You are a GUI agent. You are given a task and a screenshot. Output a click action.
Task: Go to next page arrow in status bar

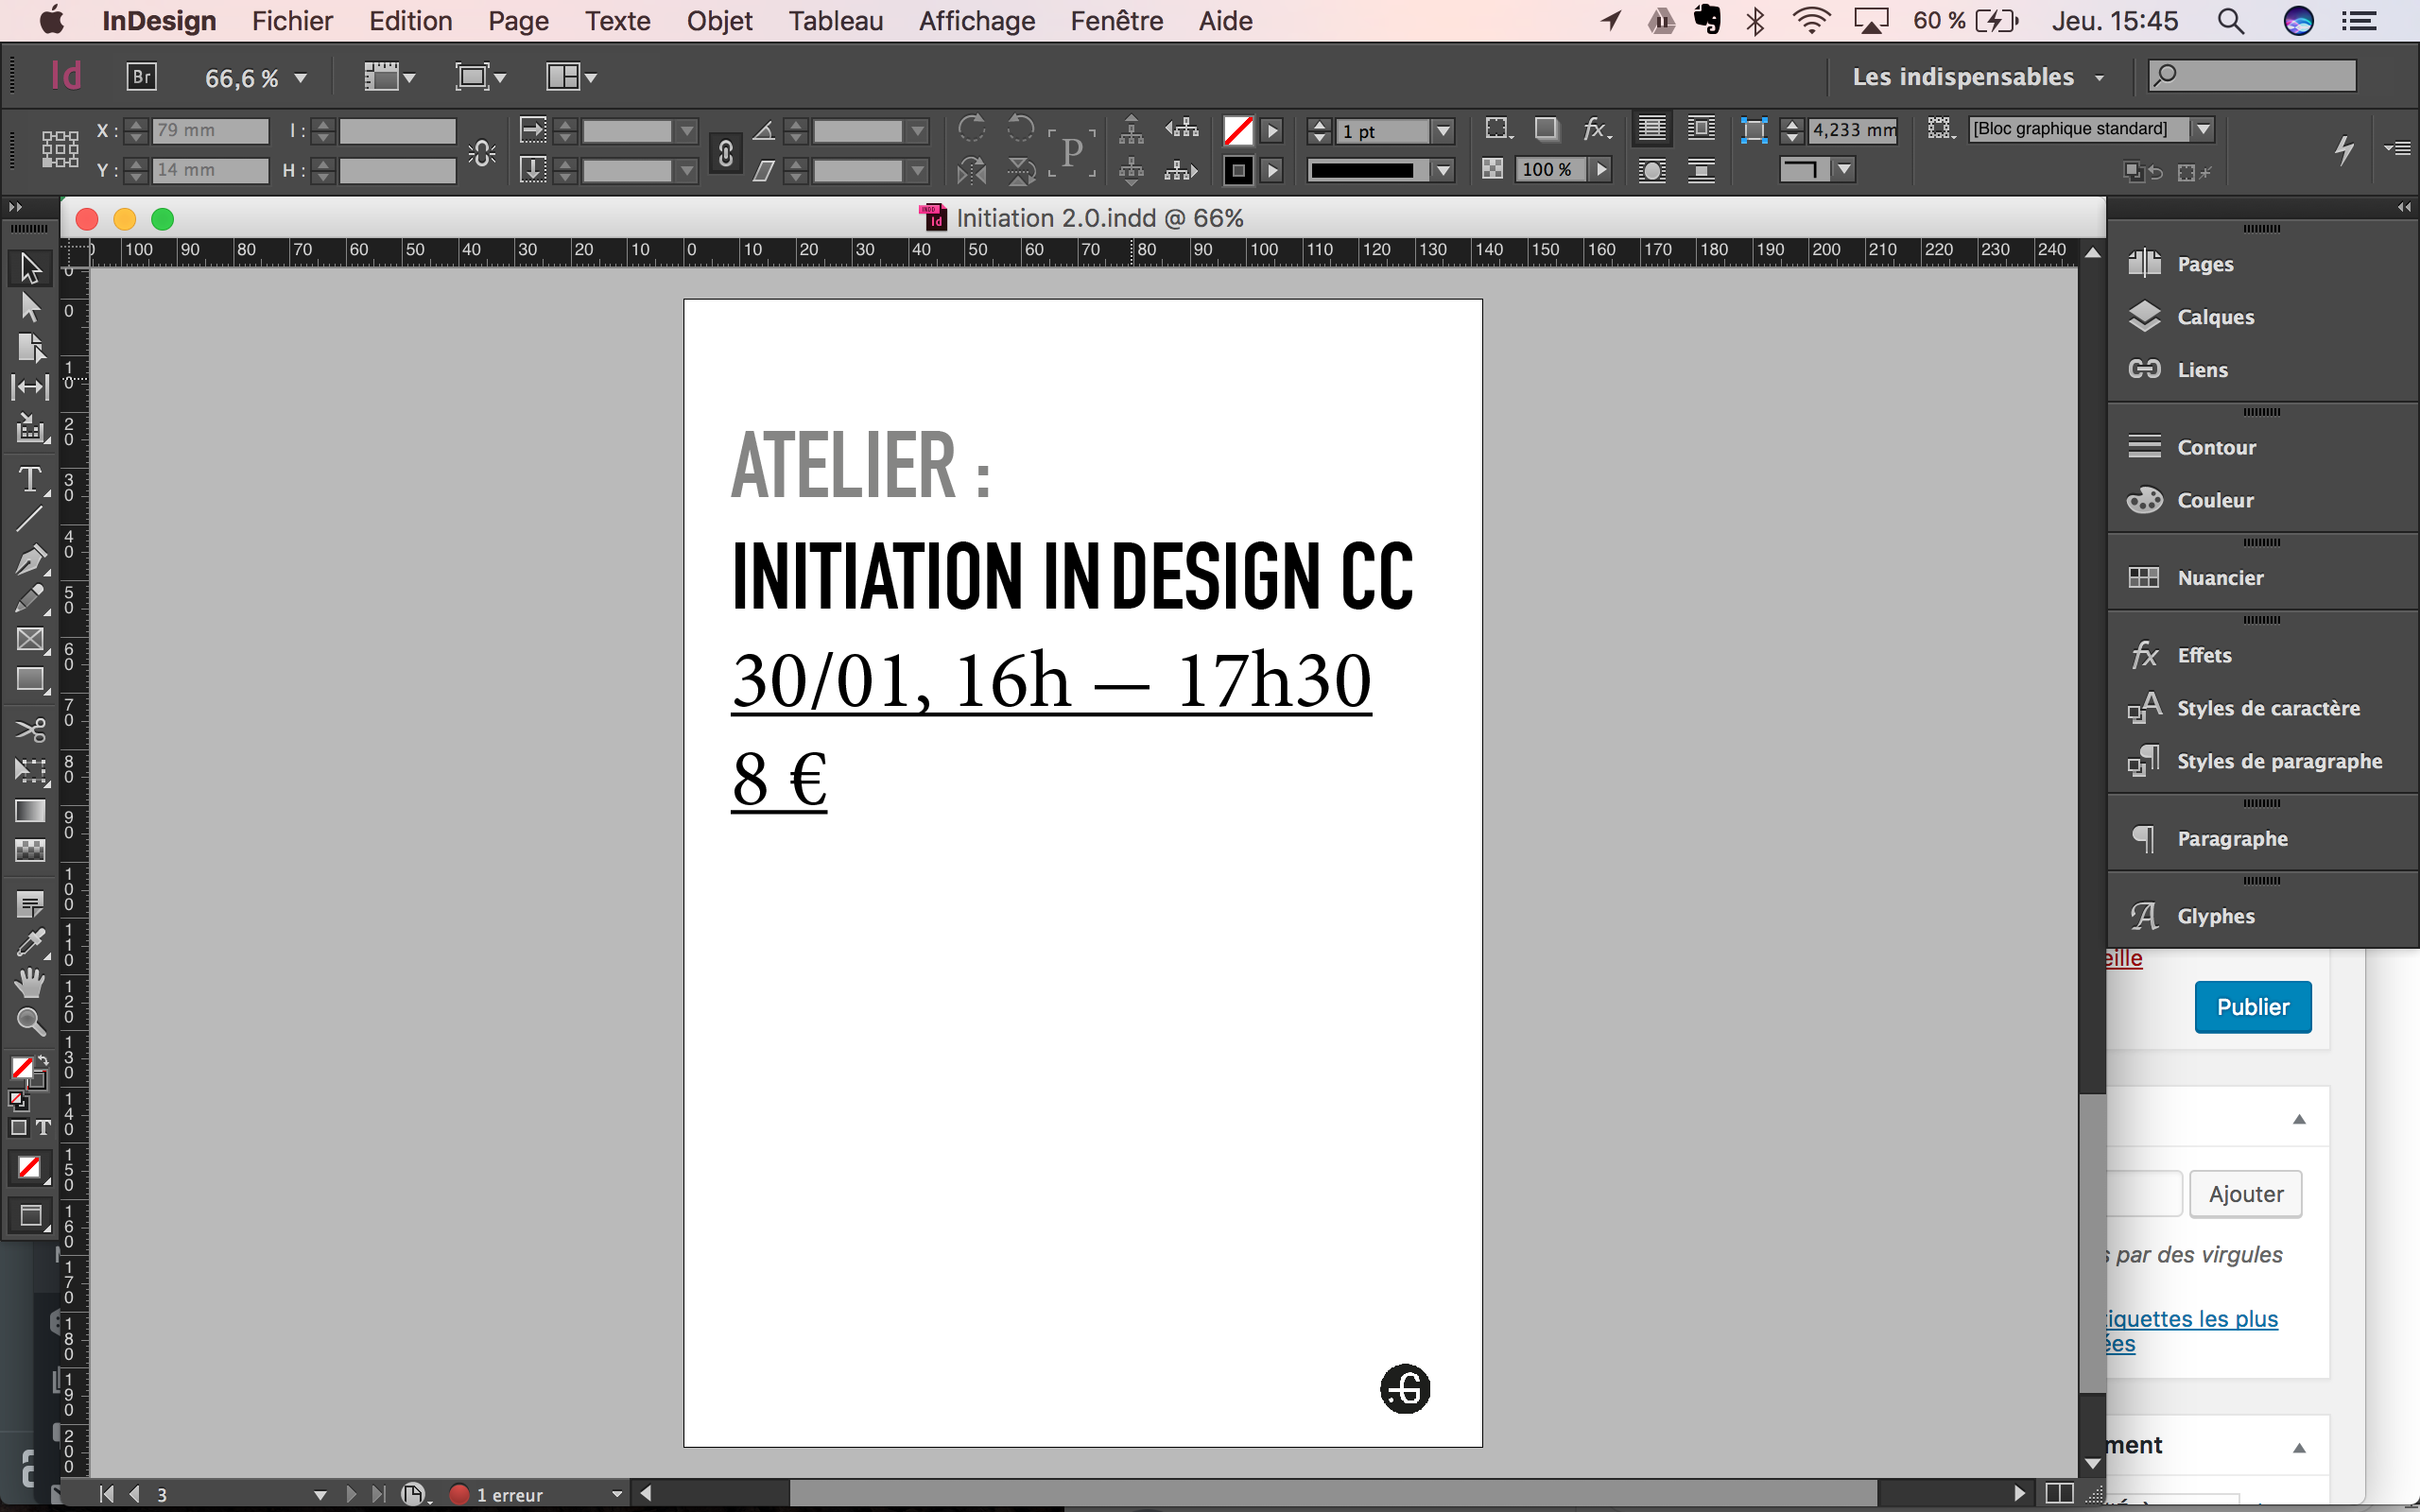(350, 1494)
